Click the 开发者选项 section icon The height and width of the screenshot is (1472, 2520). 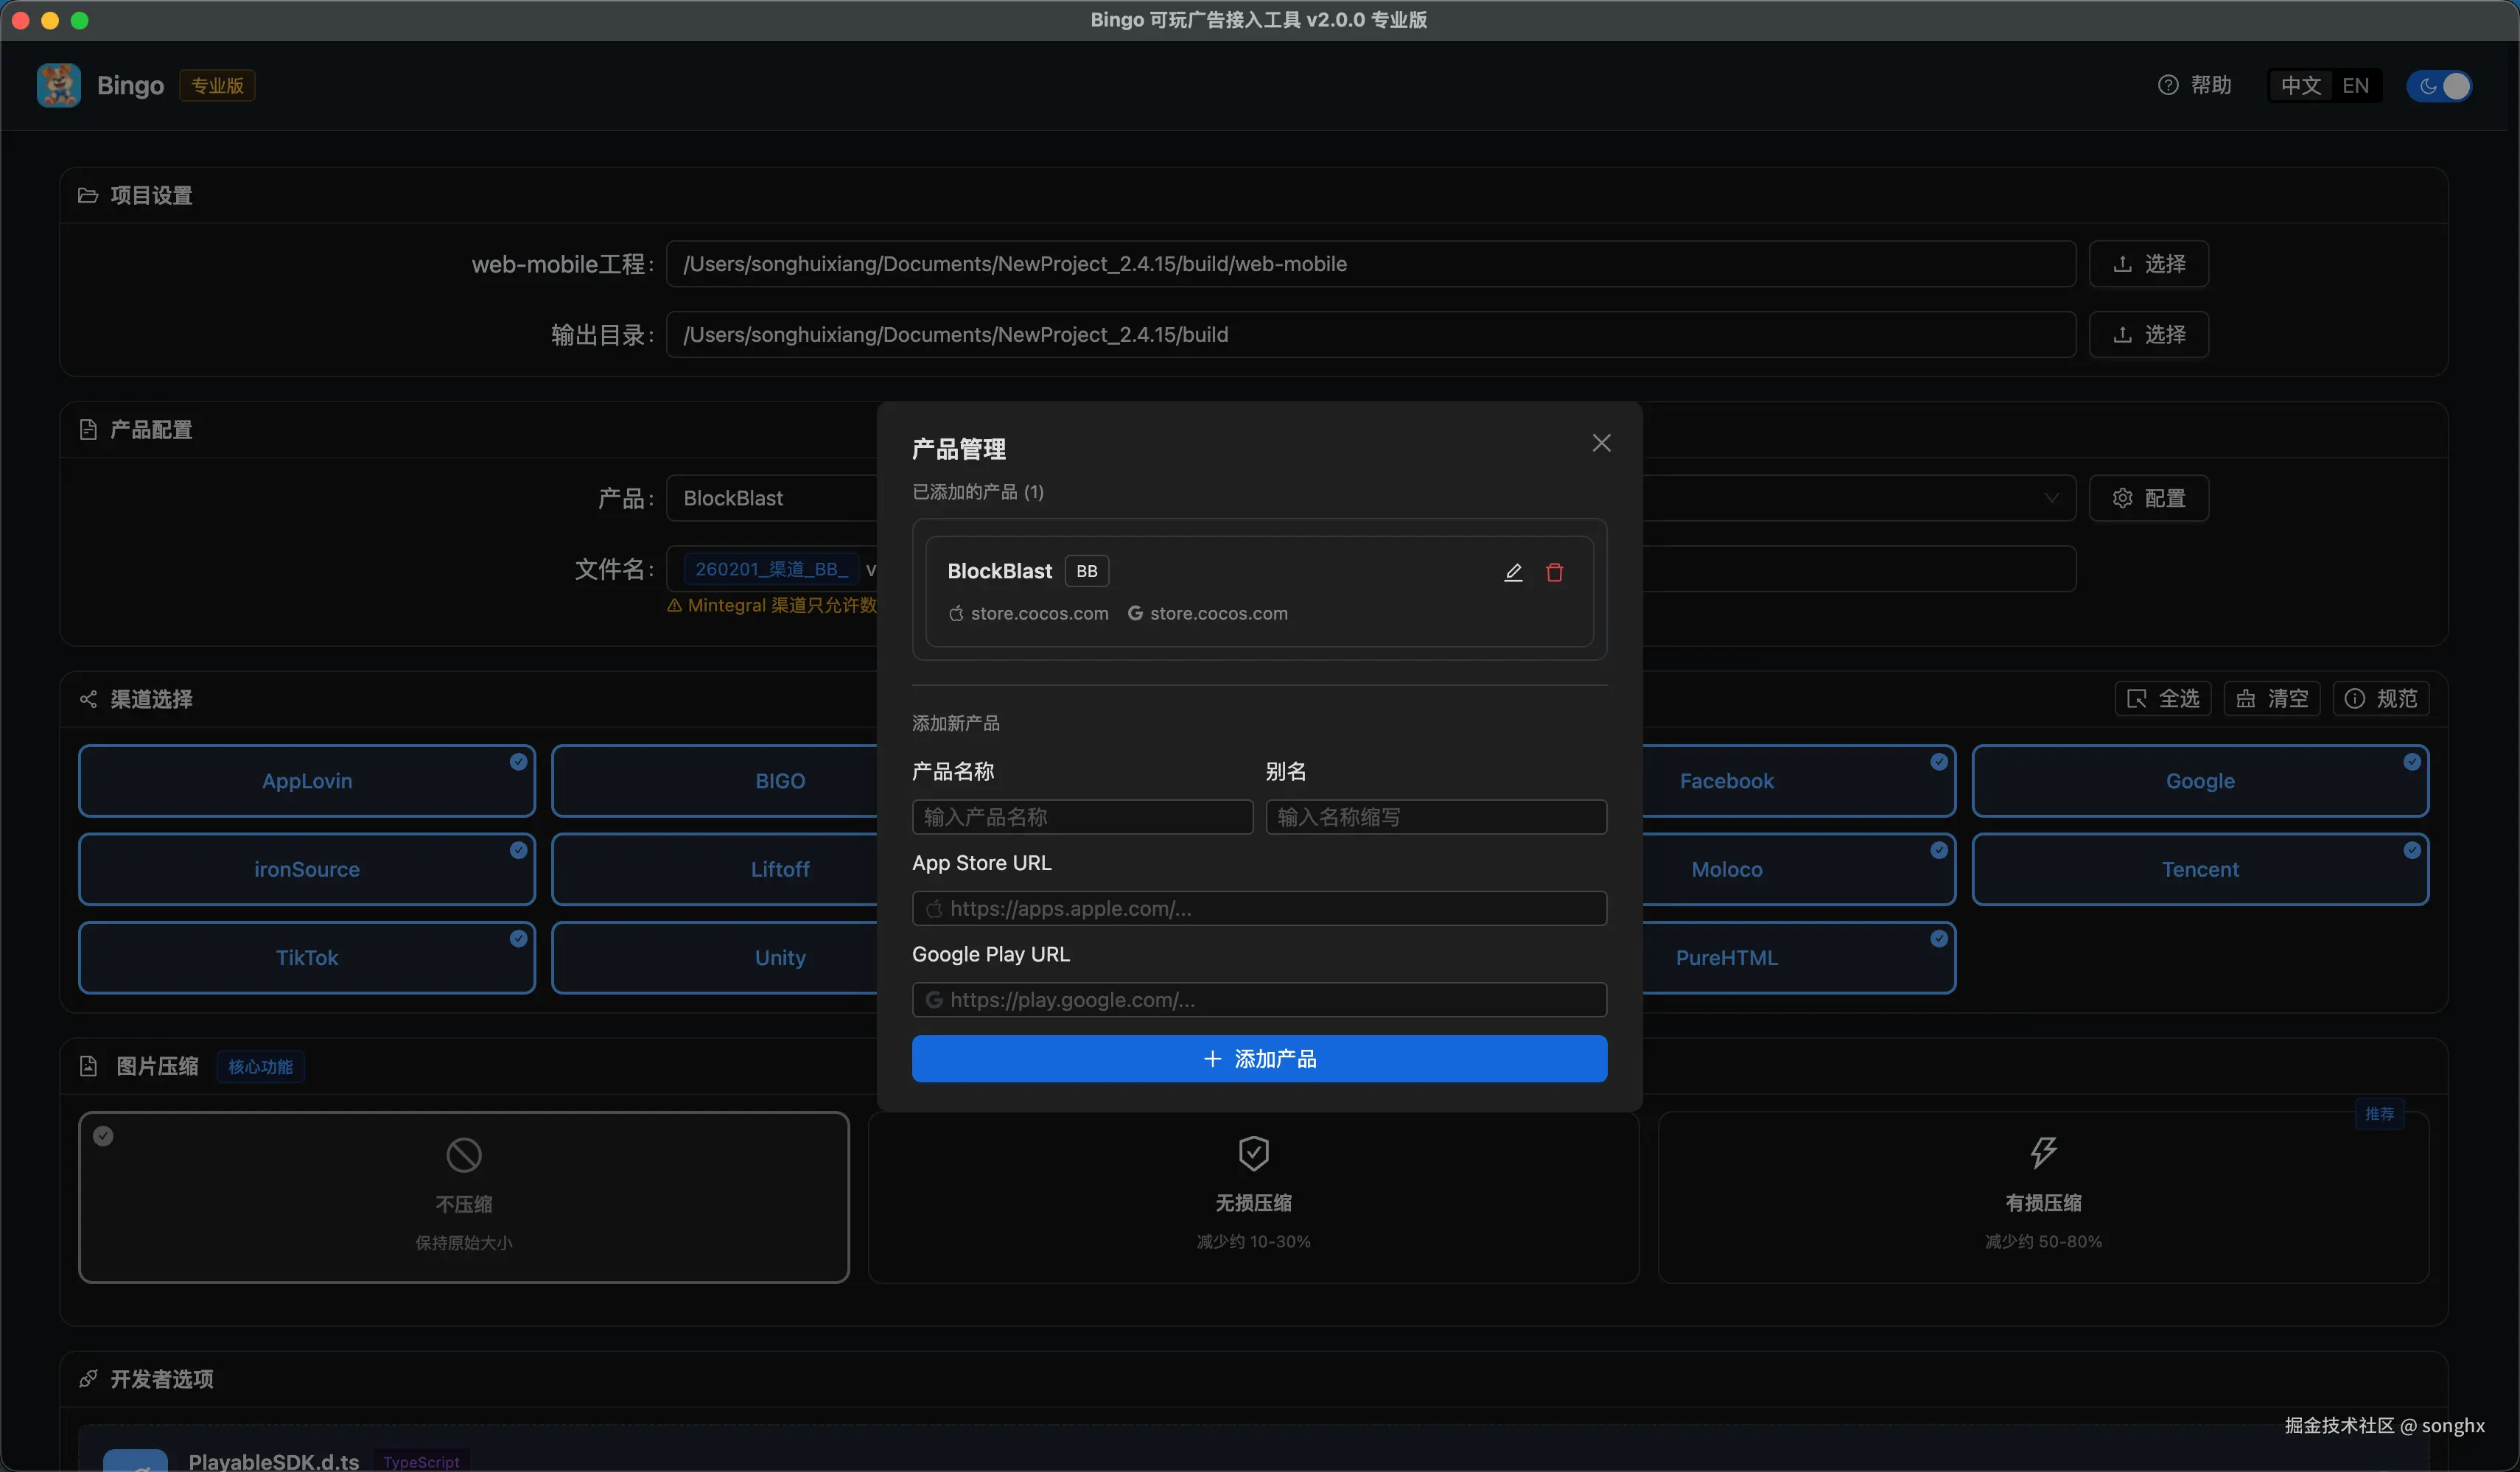(x=88, y=1379)
